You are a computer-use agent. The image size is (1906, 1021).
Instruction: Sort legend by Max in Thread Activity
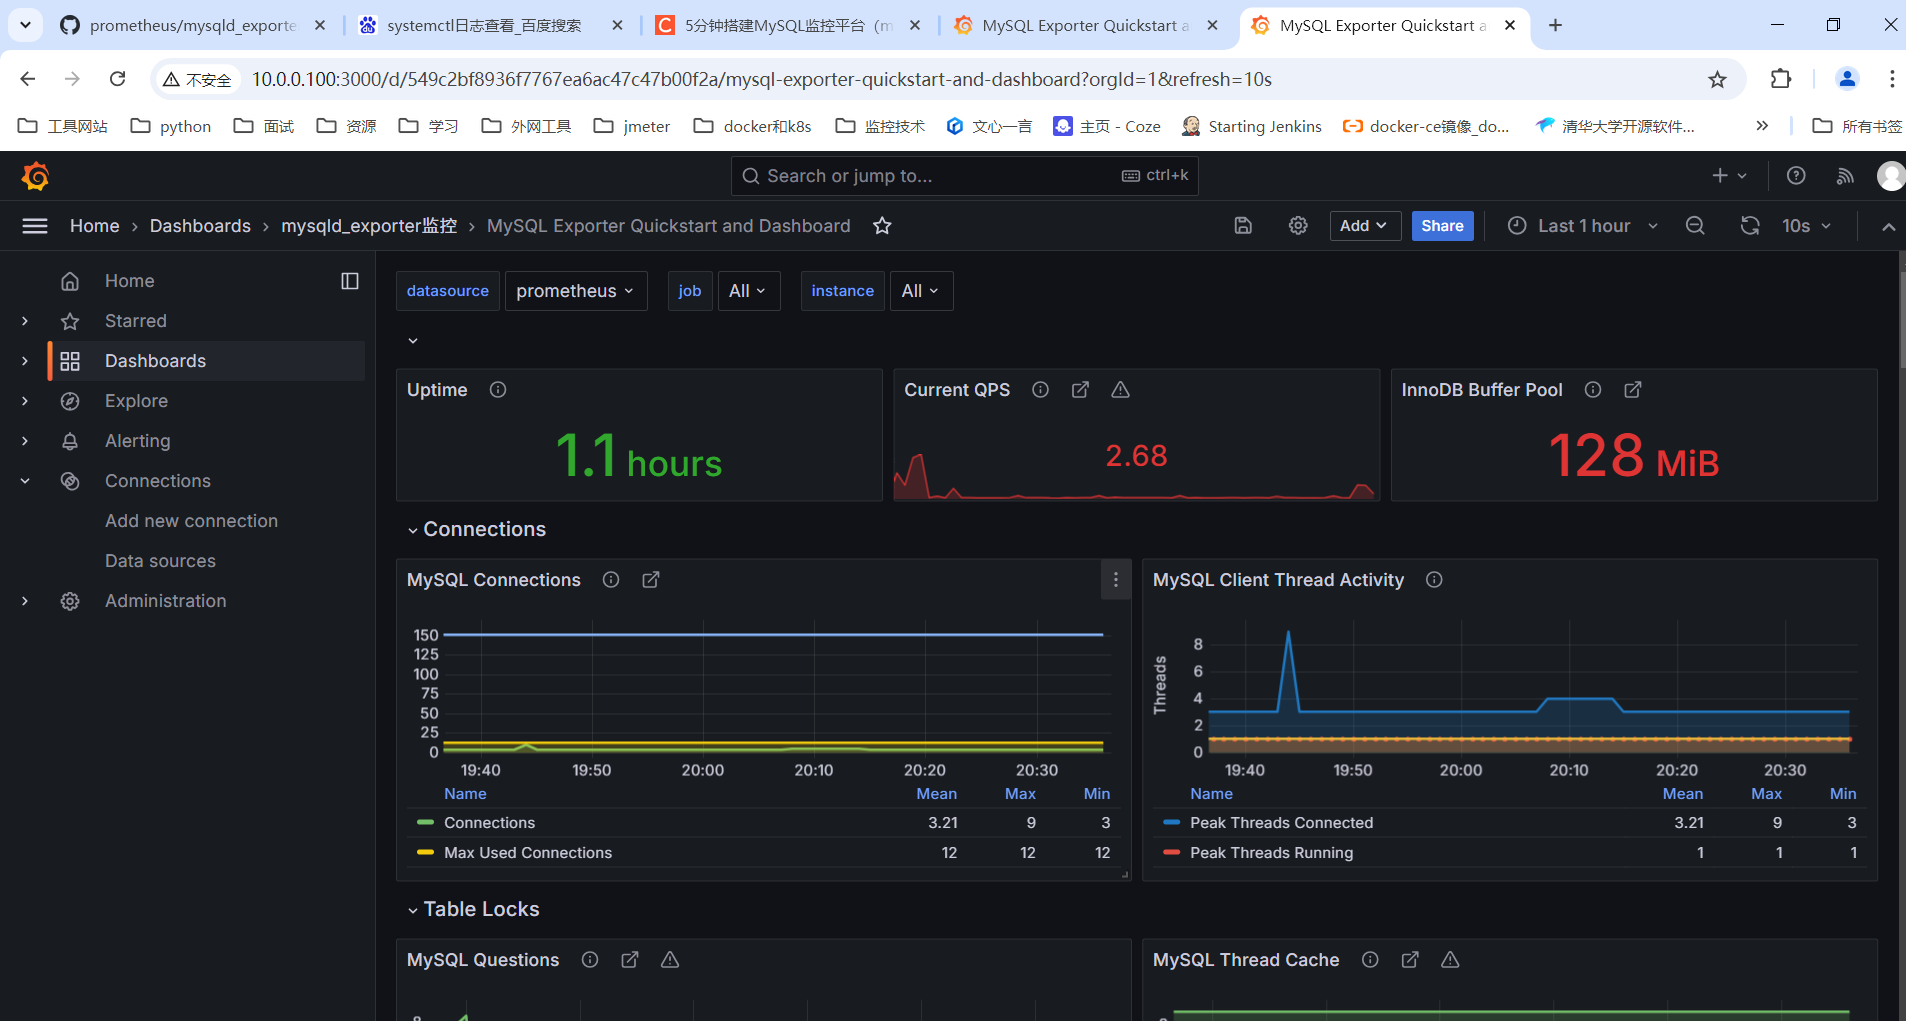click(x=1766, y=794)
